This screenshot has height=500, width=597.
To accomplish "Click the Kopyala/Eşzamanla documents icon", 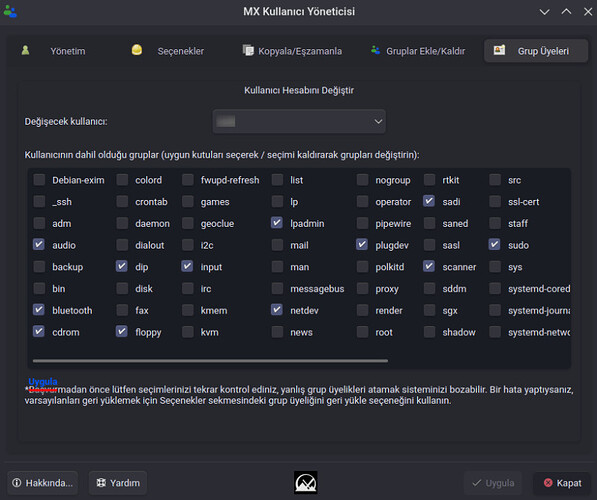I will [248, 50].
